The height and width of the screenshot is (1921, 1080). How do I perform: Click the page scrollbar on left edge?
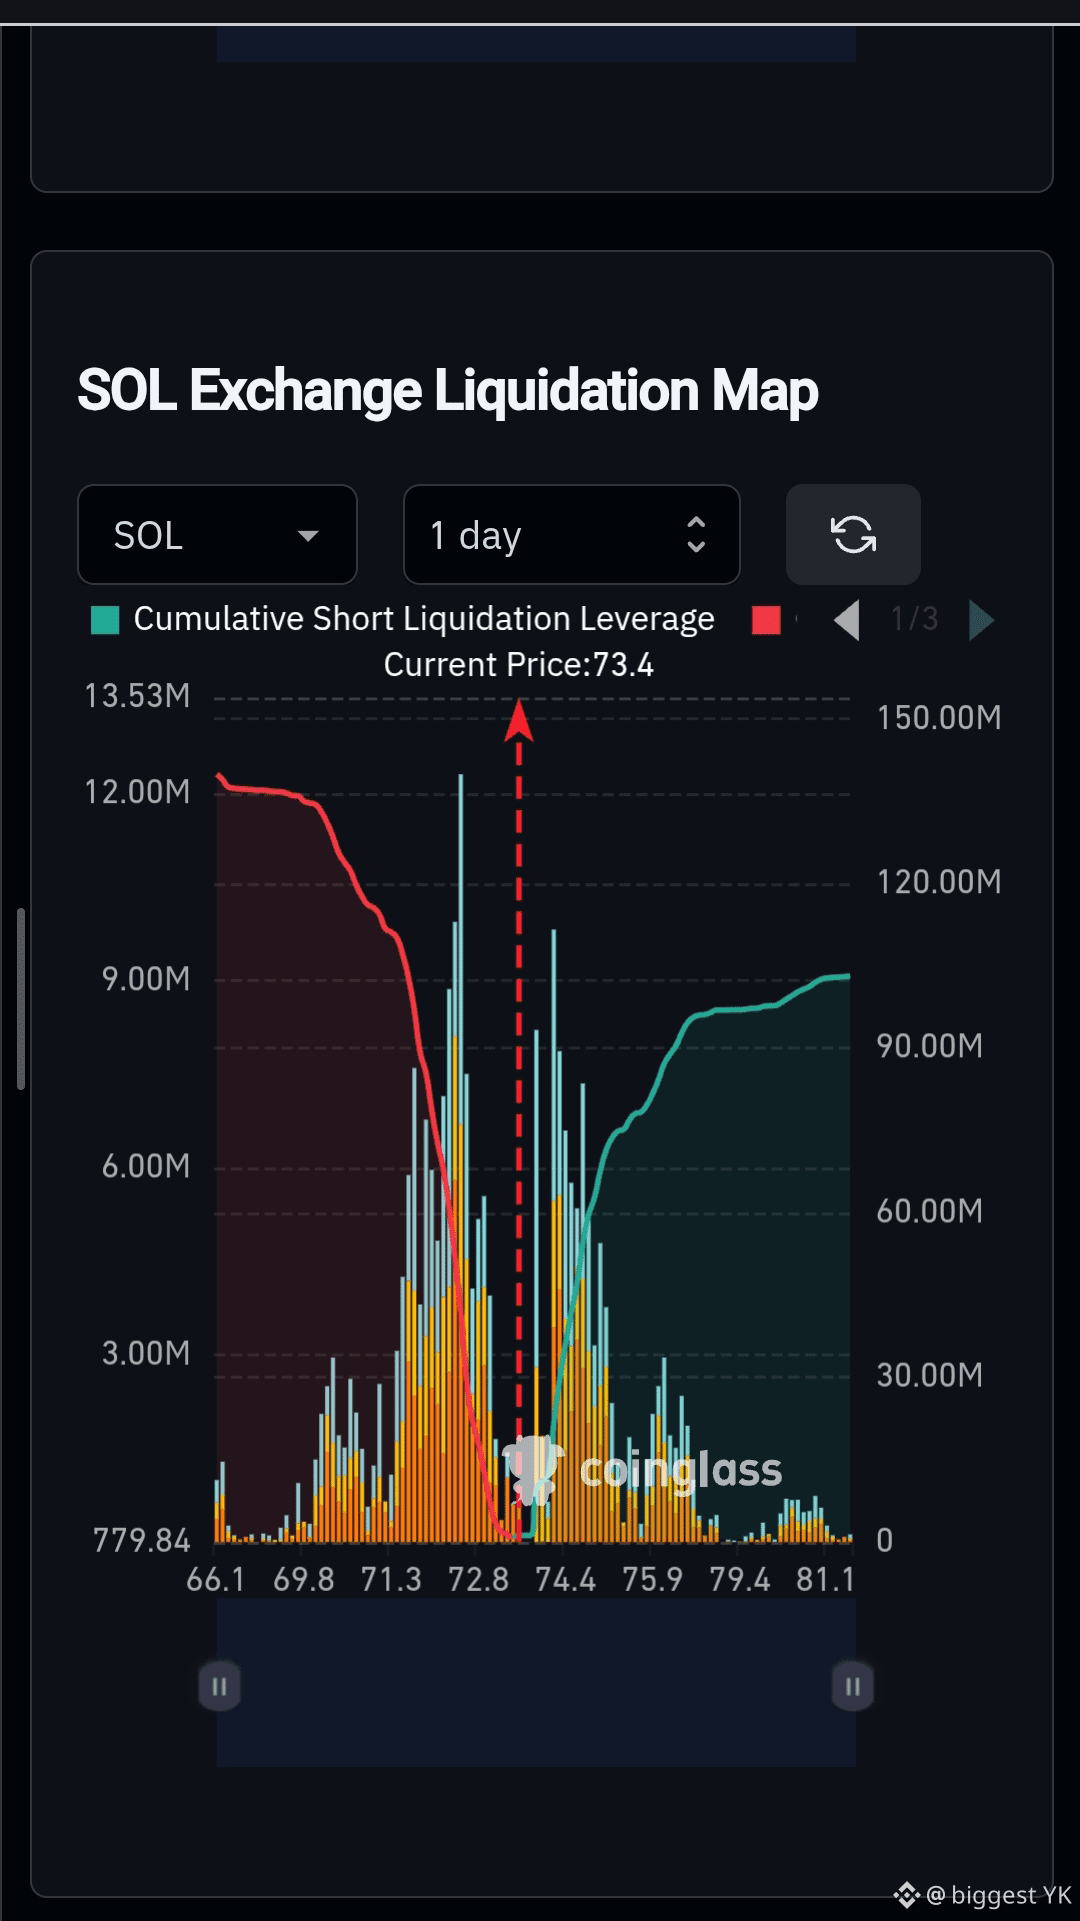21,999
